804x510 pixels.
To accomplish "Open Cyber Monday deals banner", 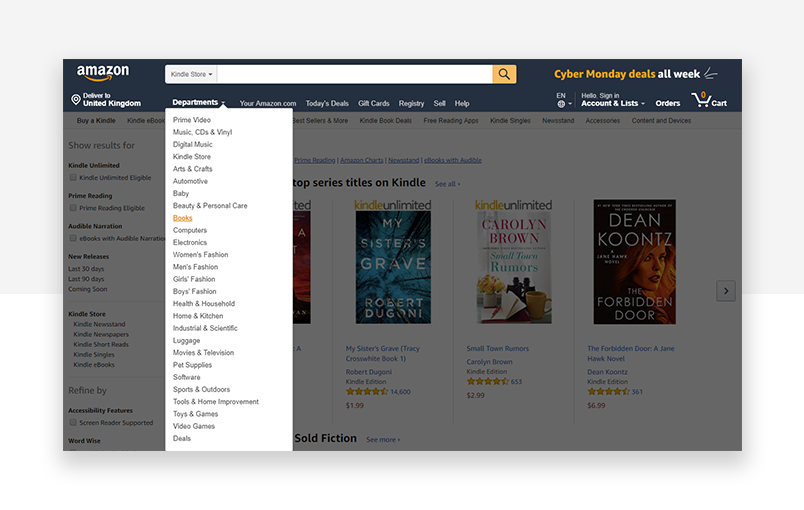I will click(635, 74).
